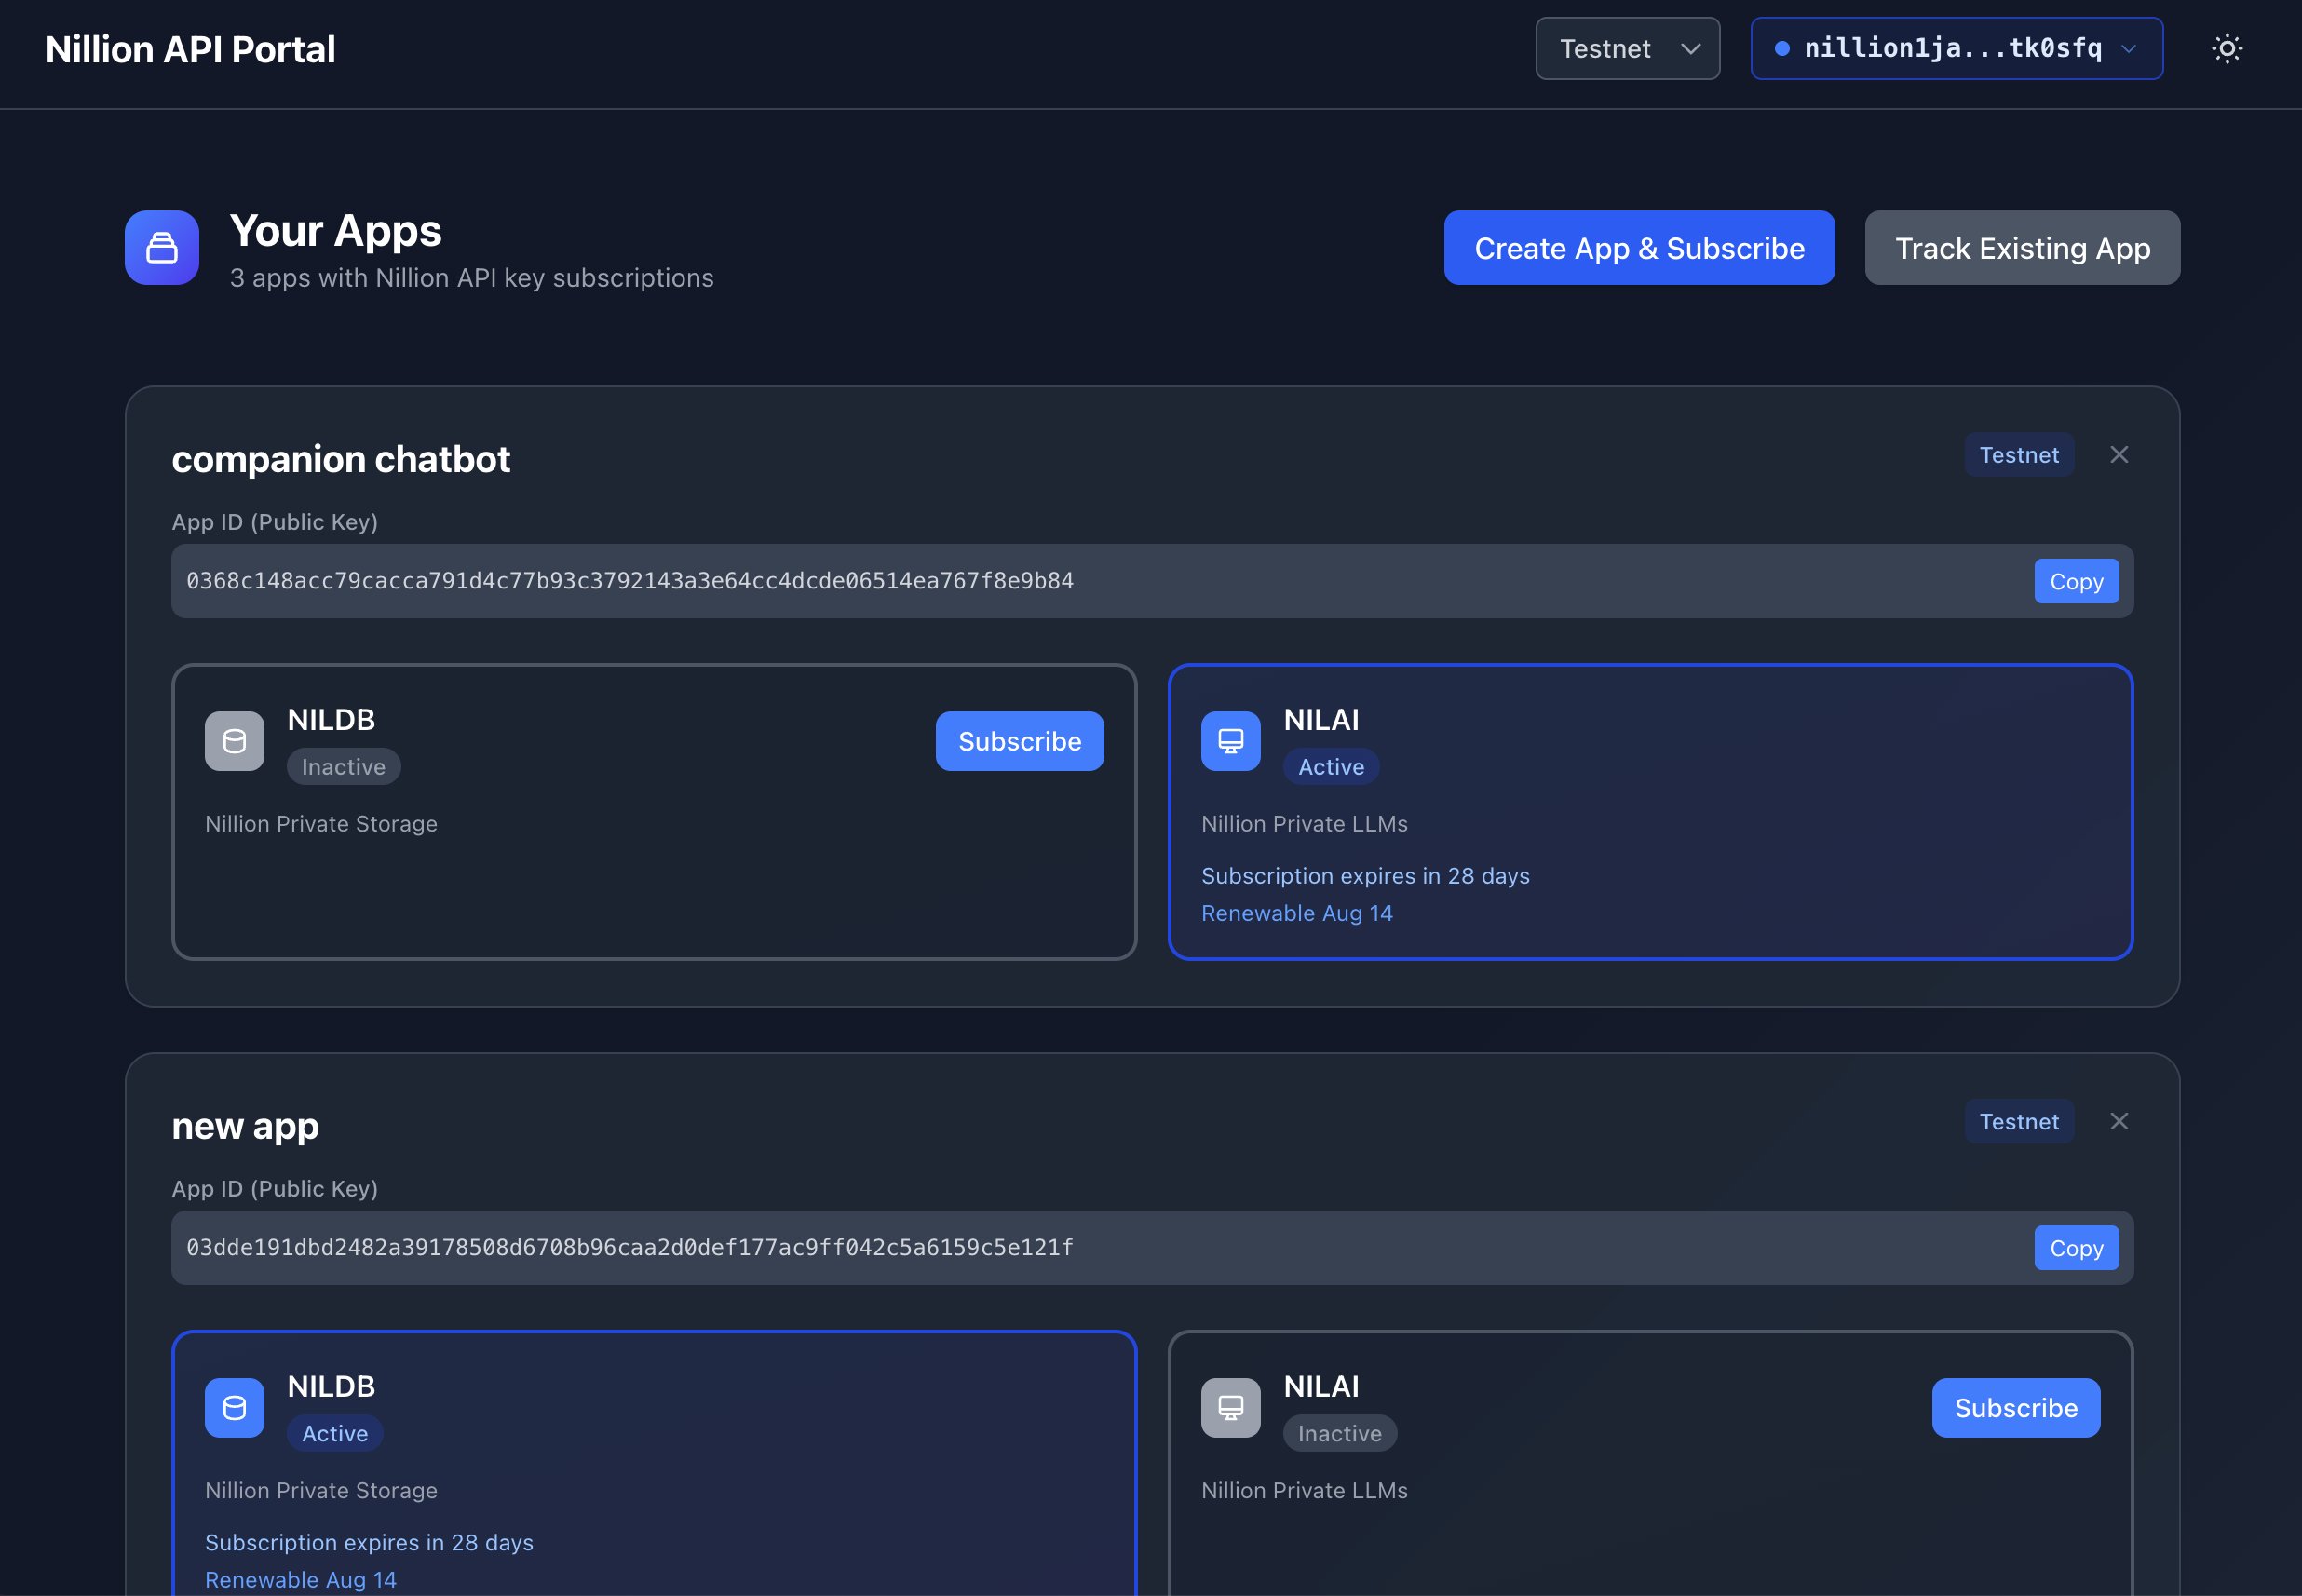
Task: Click the wallet connection status dot
Action: click(1785, 47)
